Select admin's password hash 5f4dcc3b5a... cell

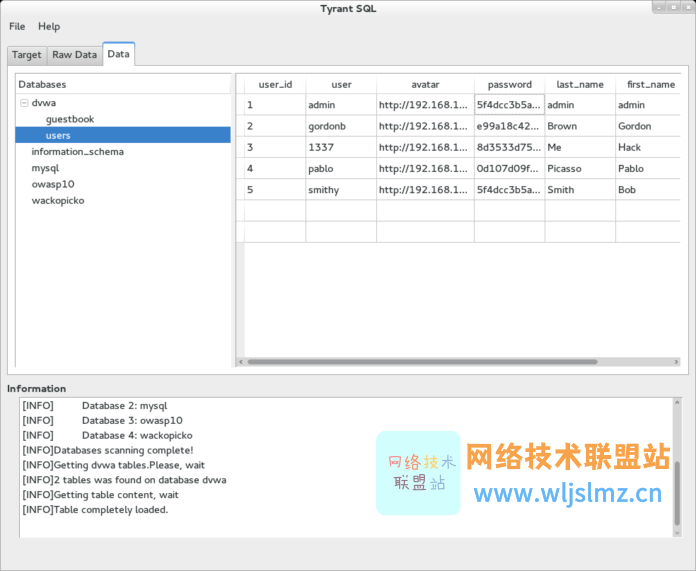tap(510, 105)
